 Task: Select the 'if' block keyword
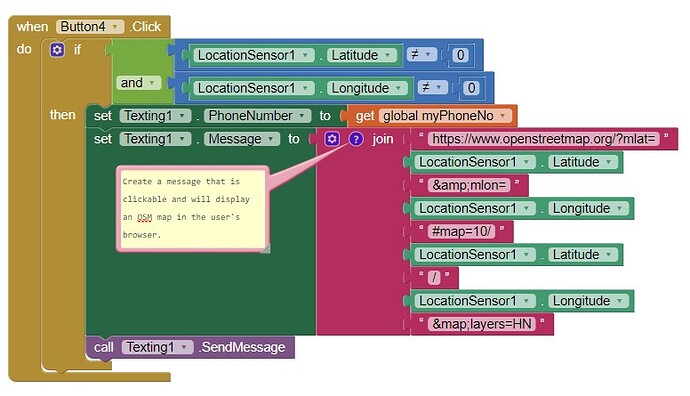(77, 50)
